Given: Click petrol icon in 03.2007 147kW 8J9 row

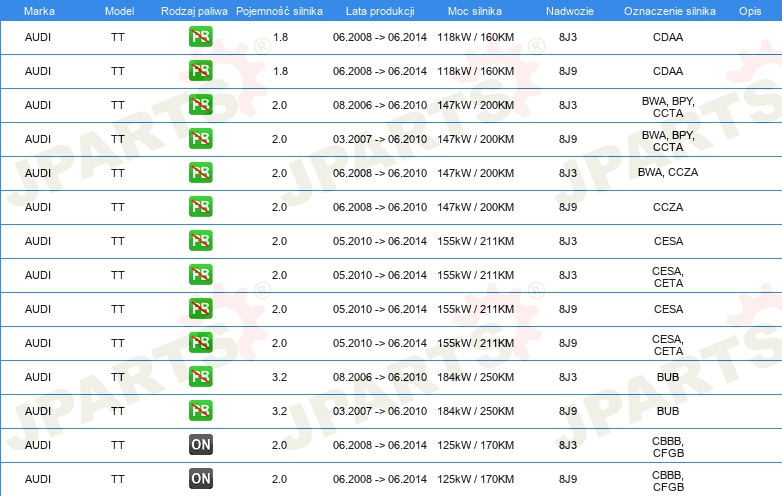Looking at the screenshot, I should pyautogui.click(x=200, y=139).
